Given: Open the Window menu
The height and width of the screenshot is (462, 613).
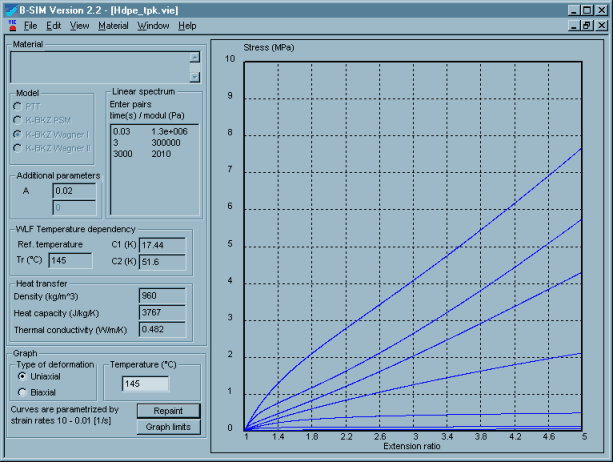Looking at the screenshot, I should coord(153,25).
